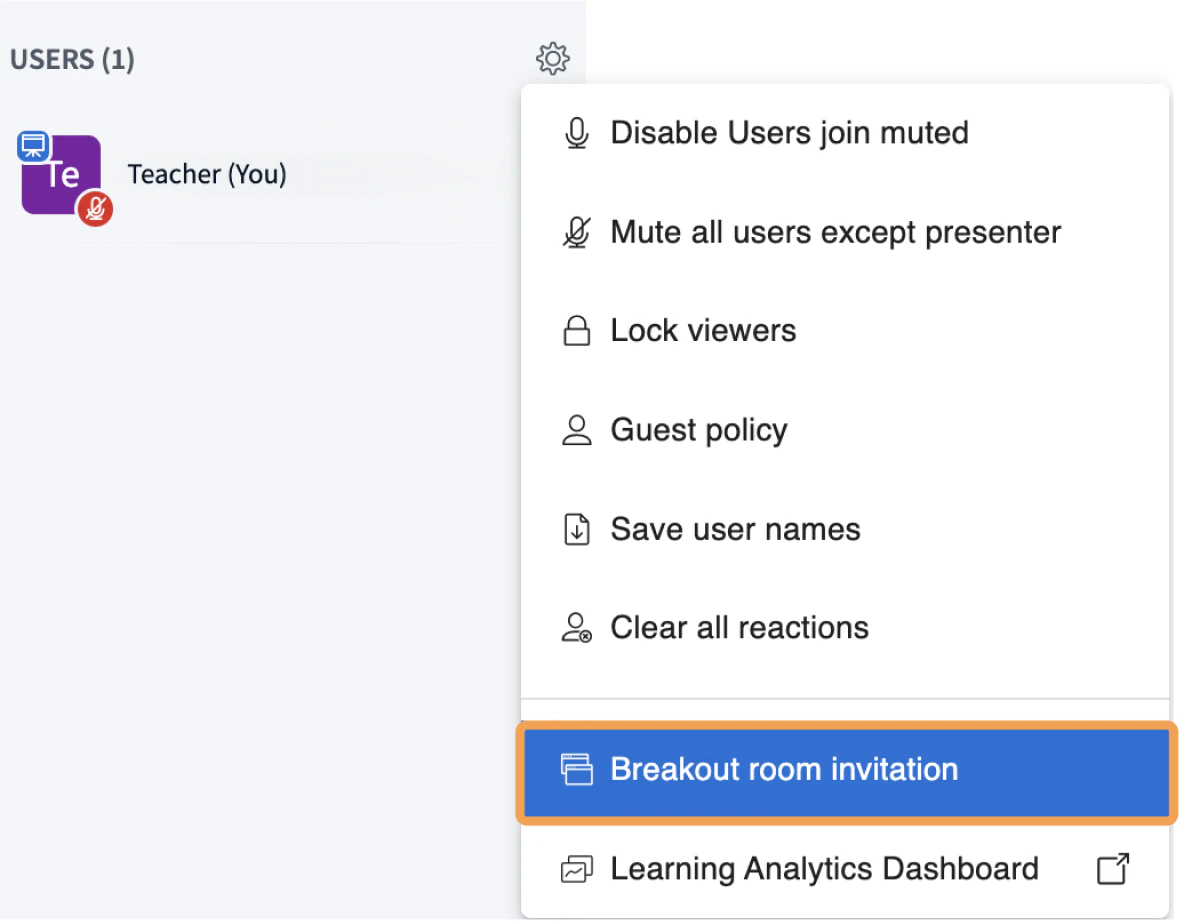The height and width of the screenshot is (924, 1184).
Task: Open Breakout room invitation
Action: 784,770
